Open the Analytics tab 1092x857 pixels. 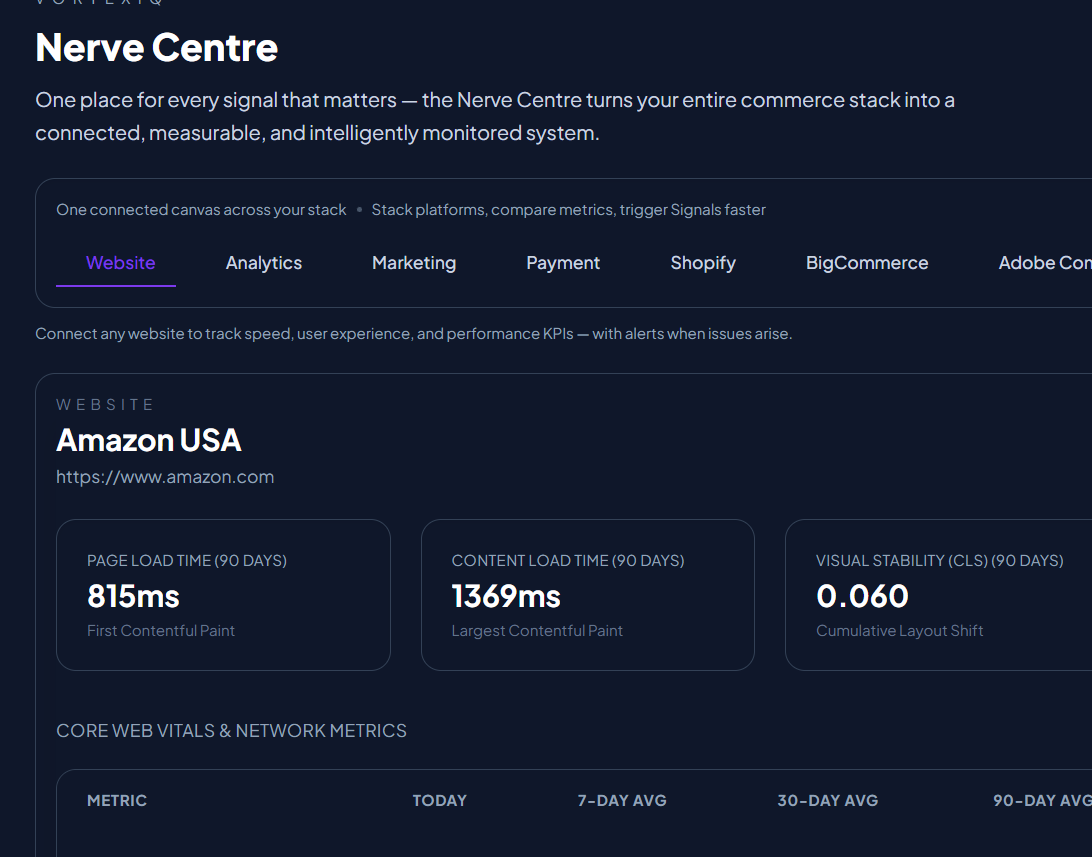[x=264, y=263]
